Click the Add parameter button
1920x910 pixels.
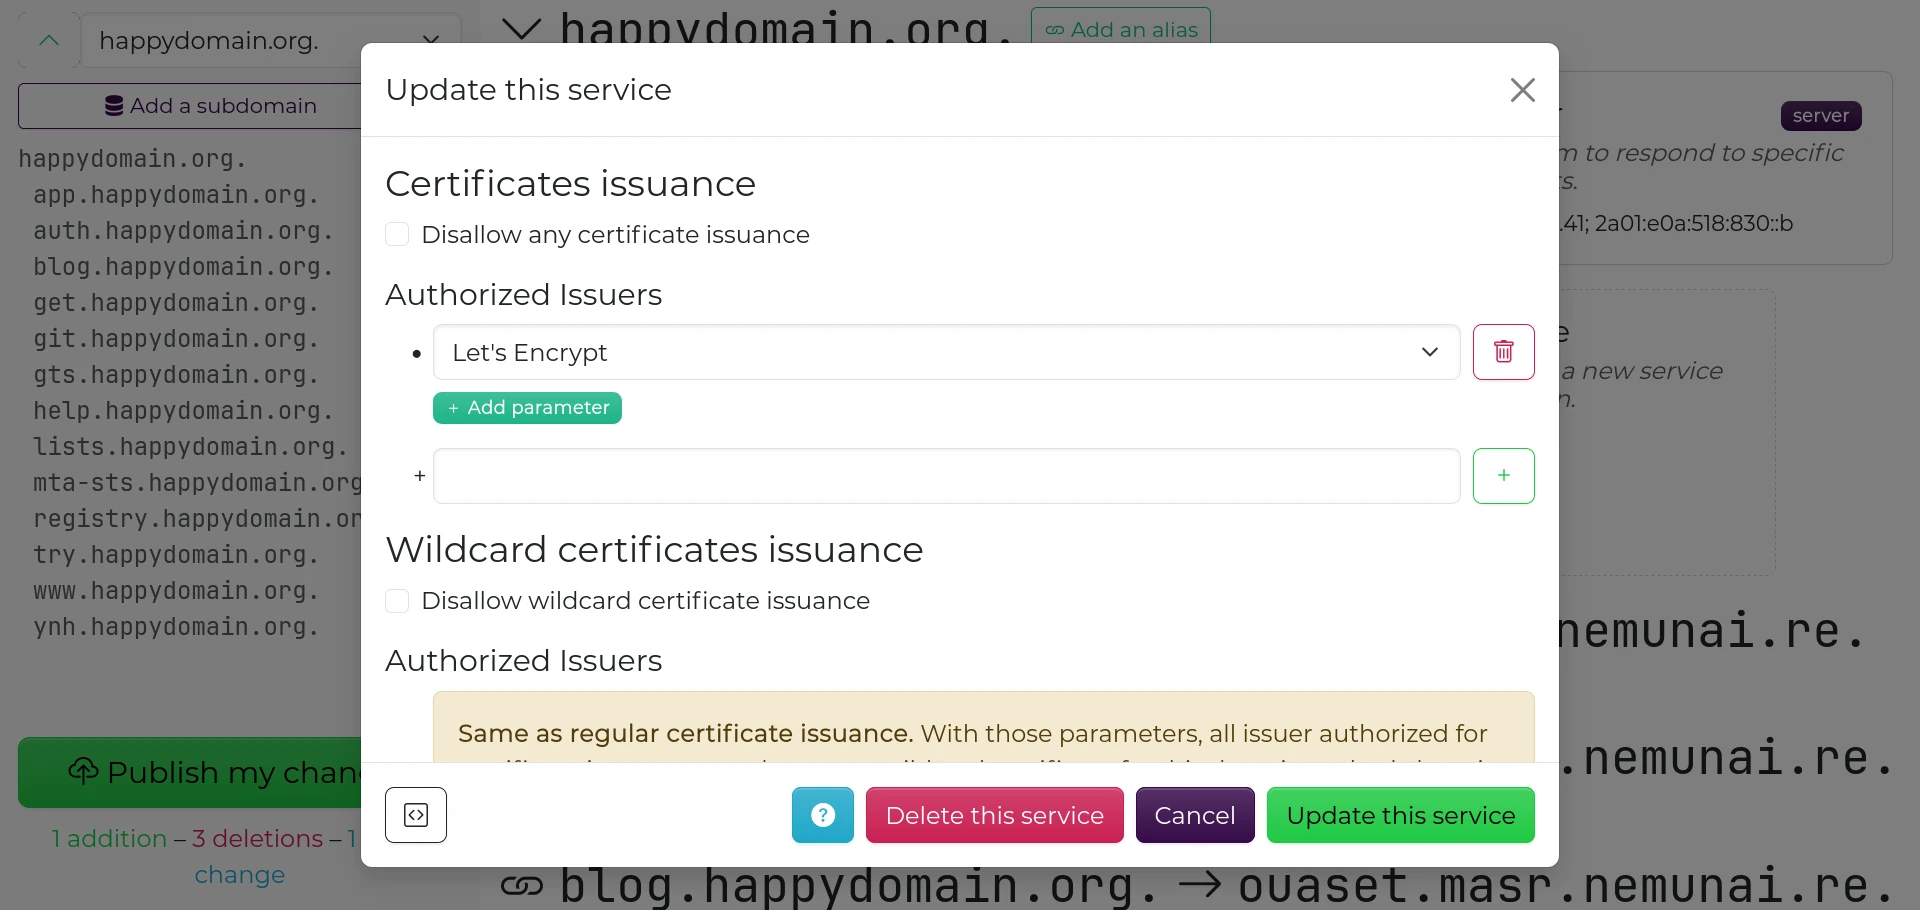pyautogui.click(x=527, y=408)
